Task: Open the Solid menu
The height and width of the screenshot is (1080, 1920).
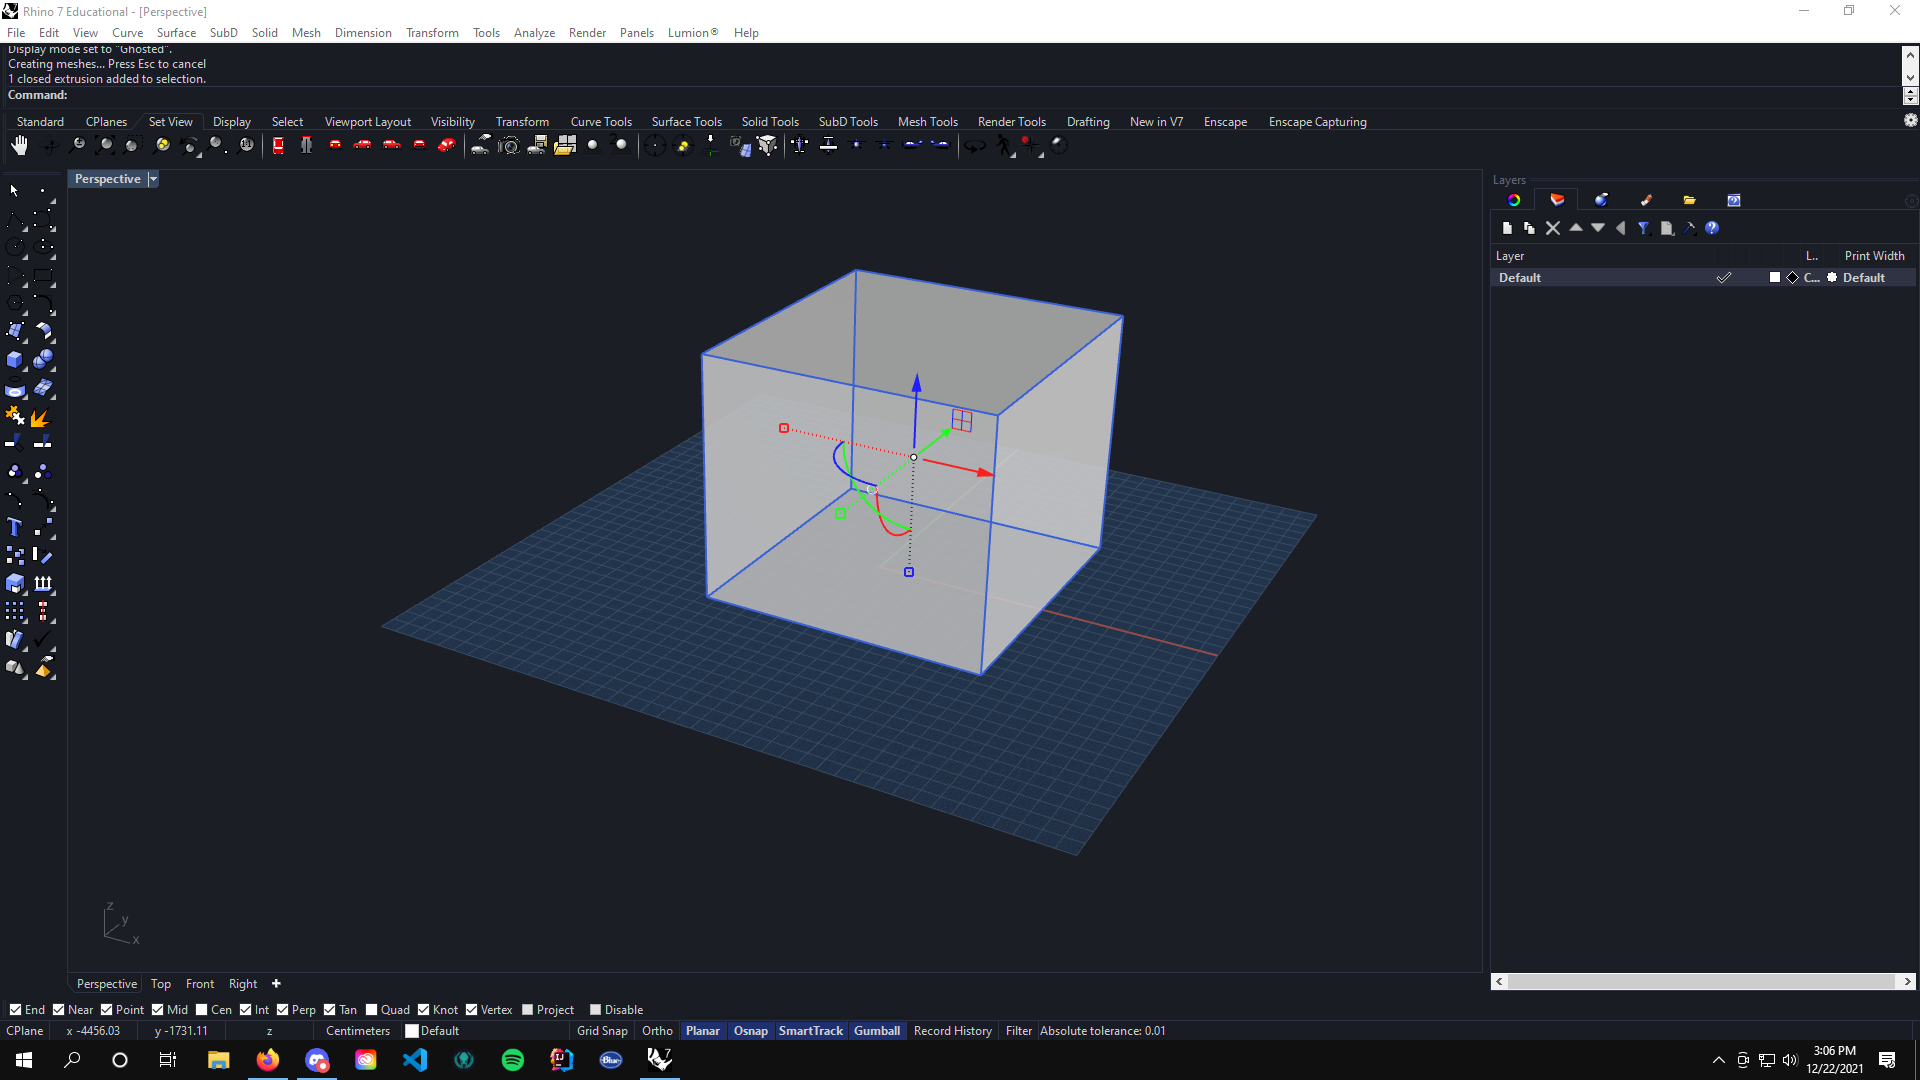Action: click(x=264, y=33)
